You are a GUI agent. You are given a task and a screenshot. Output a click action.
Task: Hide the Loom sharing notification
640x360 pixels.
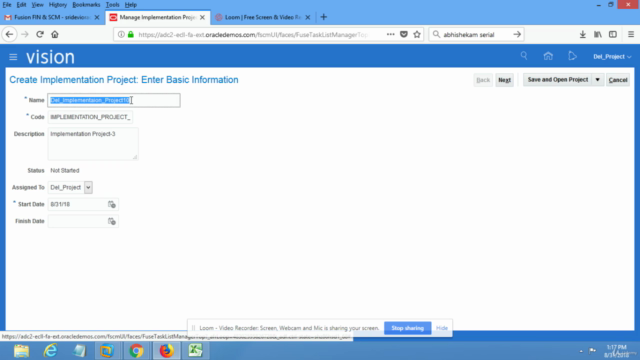tap(442, 328)
